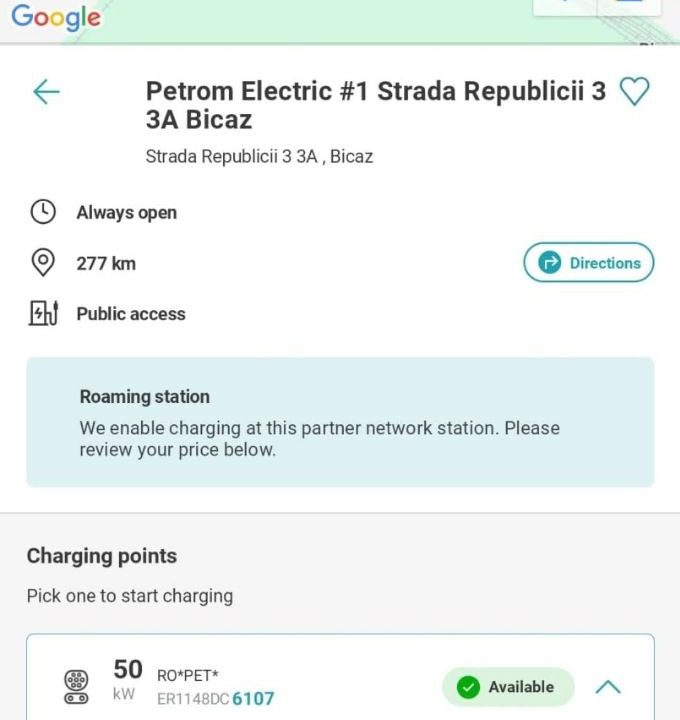Click the CCS connector plug icon
The width and height of the screenshot is (680, 720).
76,687
